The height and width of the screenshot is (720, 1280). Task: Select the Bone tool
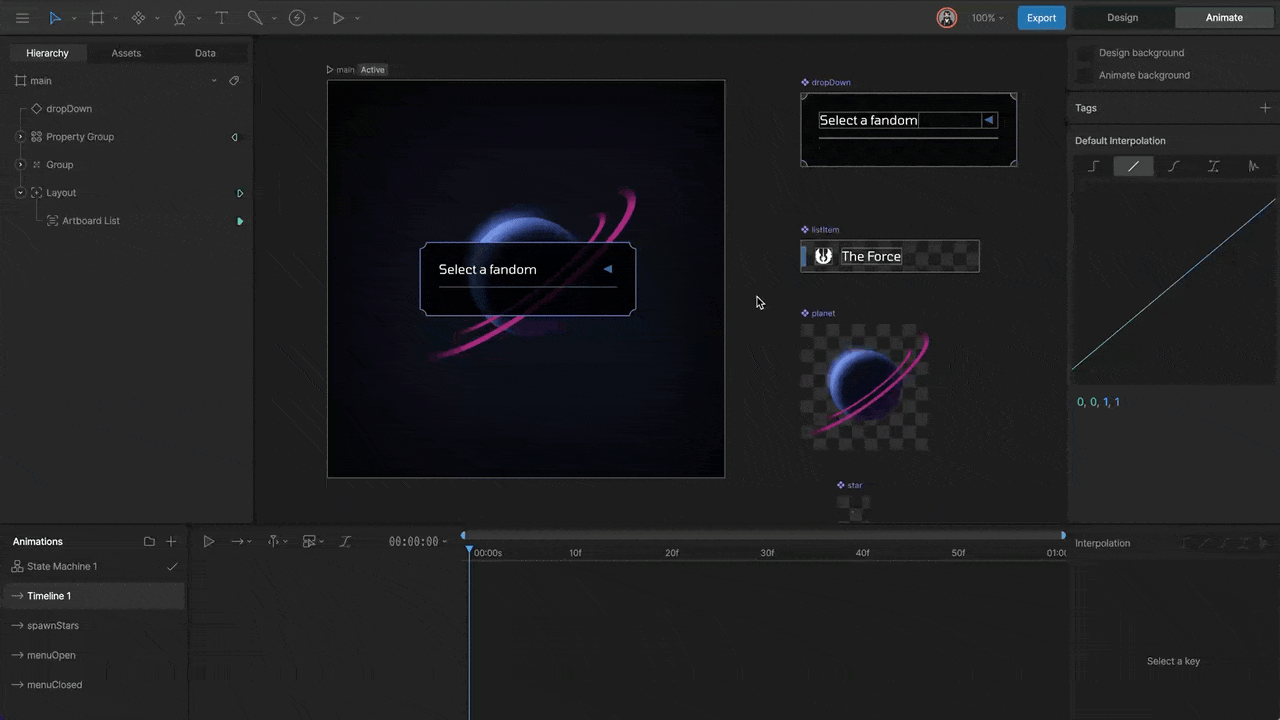pyautogui.click(x=256, y=18)
